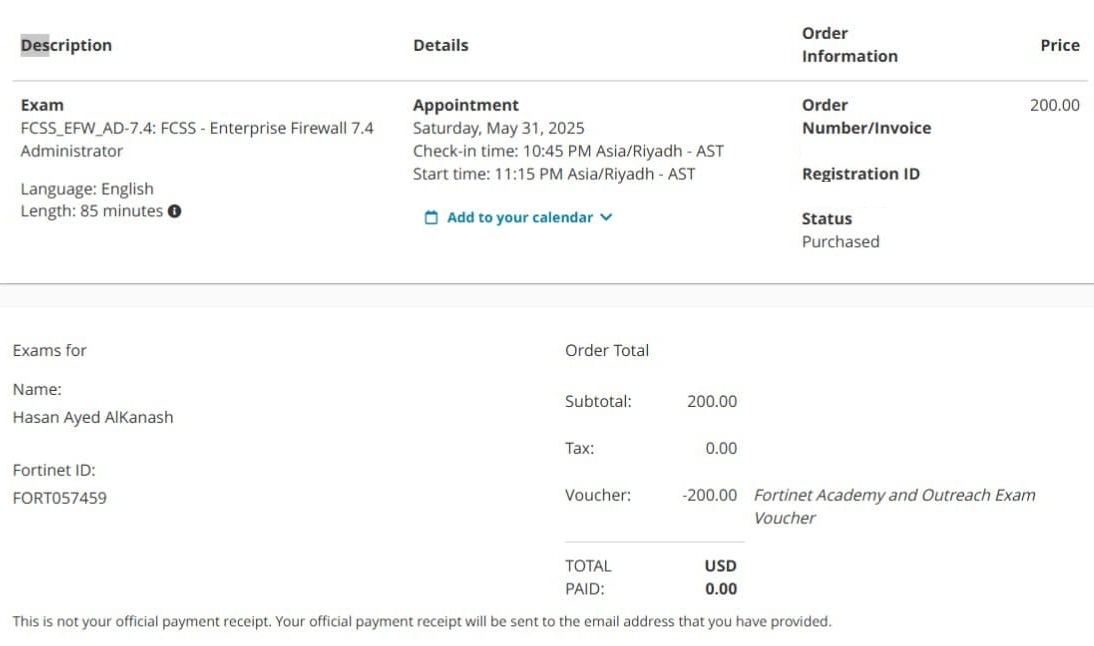1094x646 pixels.
Task: Click the USD 0.00 total paid amount
Action: click(720, 578)
